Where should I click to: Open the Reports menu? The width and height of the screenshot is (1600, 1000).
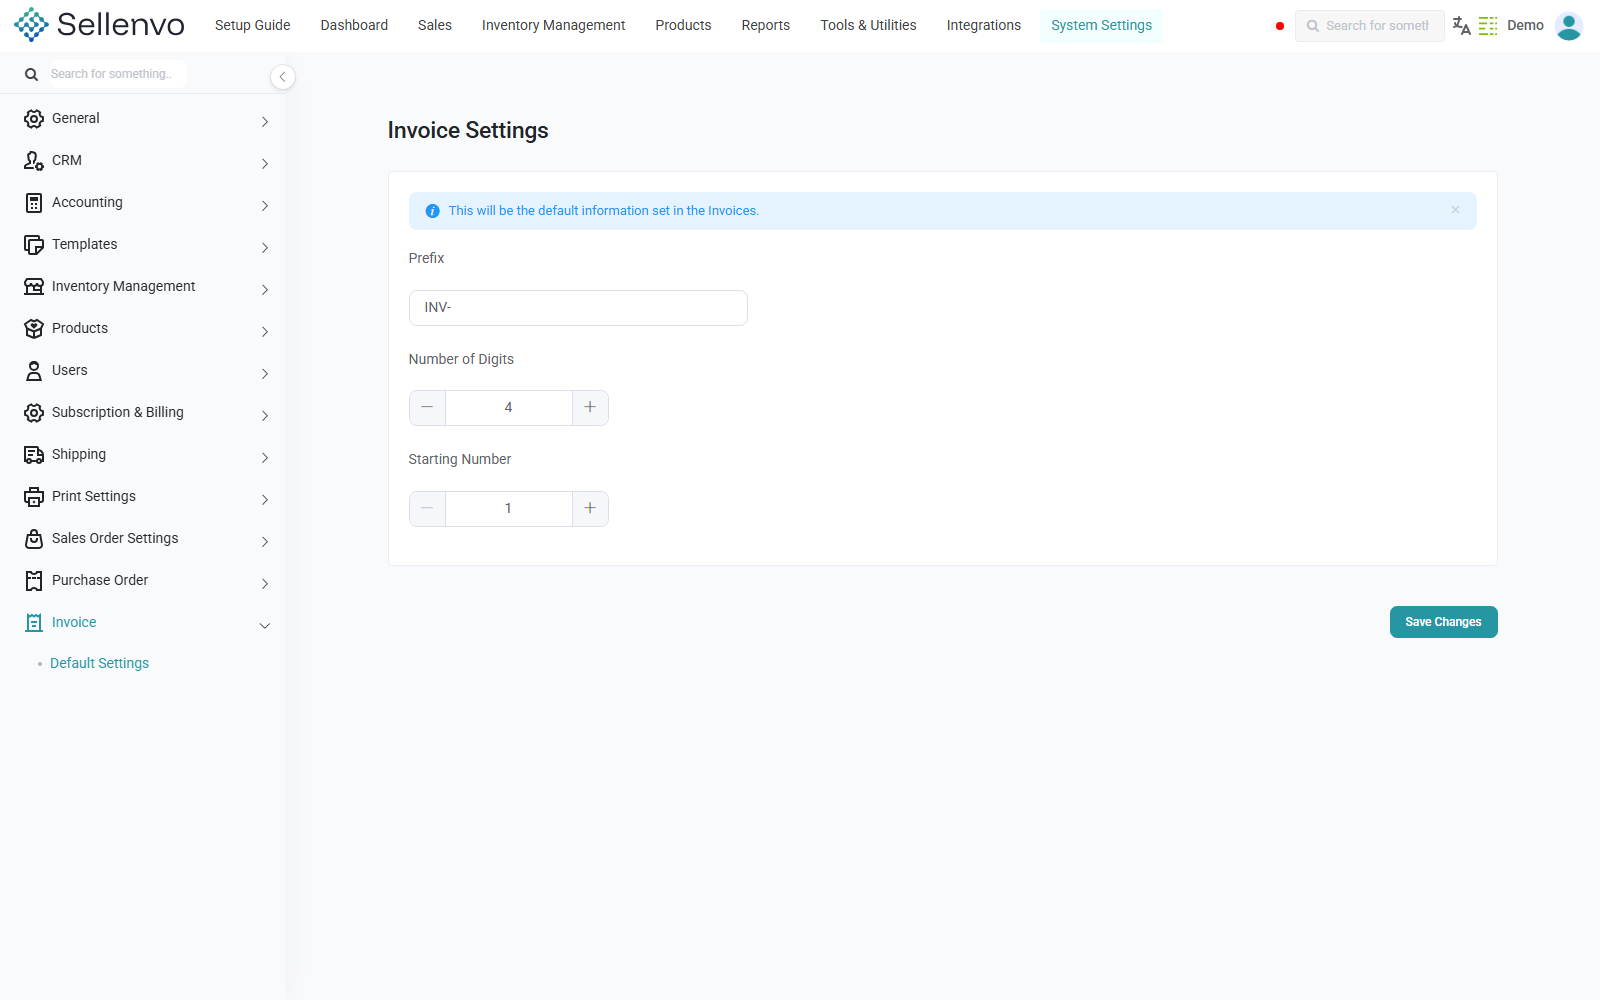(766, 25)
